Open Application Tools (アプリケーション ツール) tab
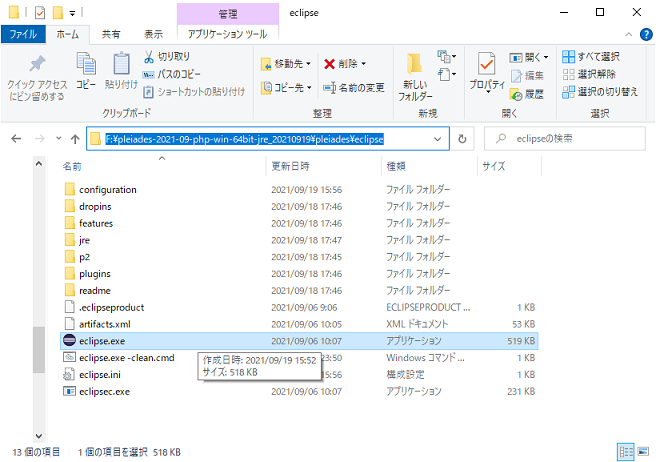The height and width of the screenshot is (462, 656). click(228, 34)
